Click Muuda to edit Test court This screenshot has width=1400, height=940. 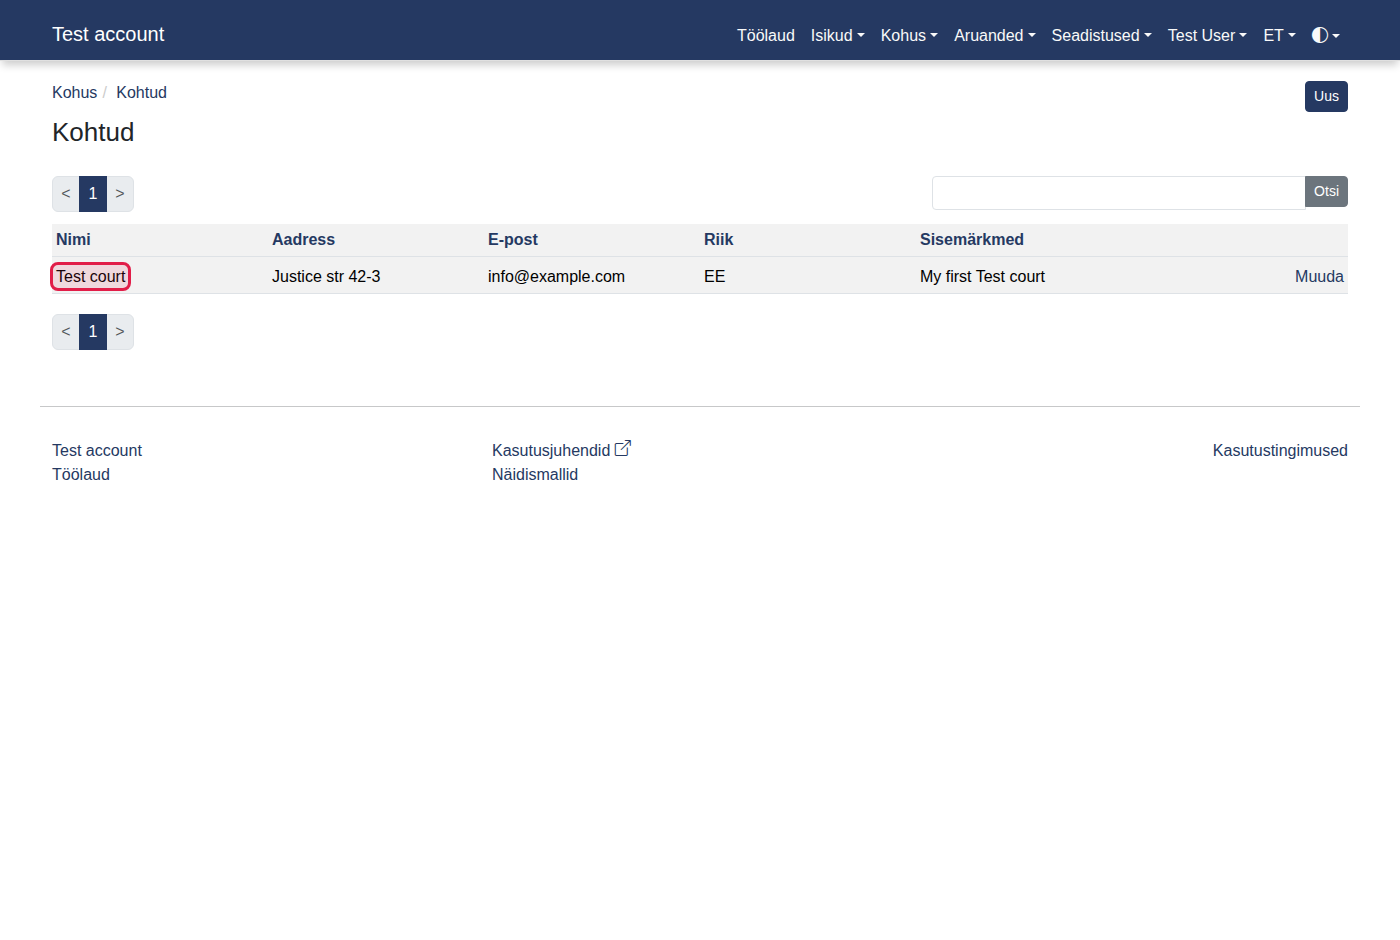[x=1319, y=276]
